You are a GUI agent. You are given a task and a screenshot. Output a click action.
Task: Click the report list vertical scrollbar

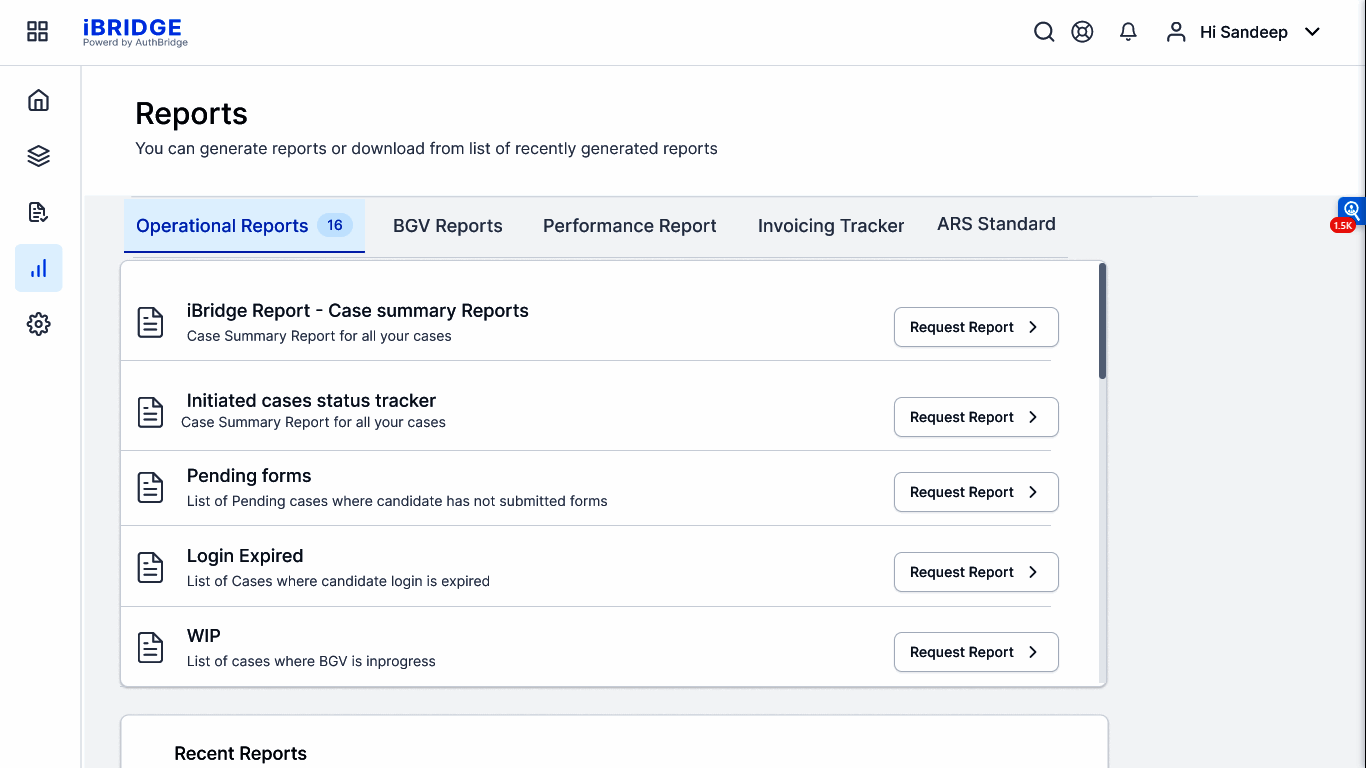[1102, 321]
